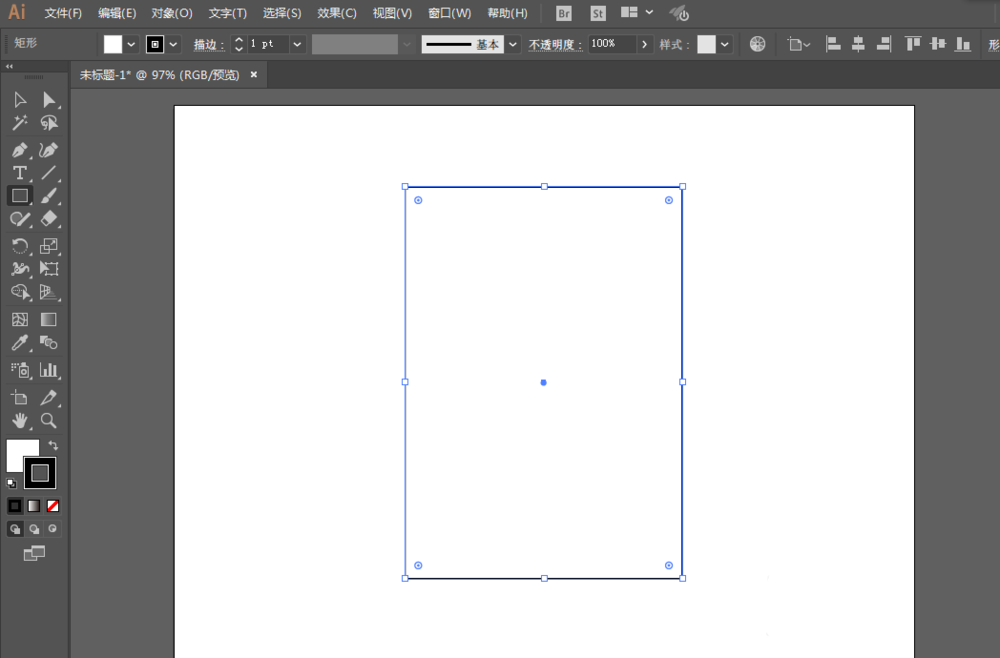The width and height of the screenshot is (1000, 658).
Task: Select the Shaper pencil tool
Action: [20, 219]
